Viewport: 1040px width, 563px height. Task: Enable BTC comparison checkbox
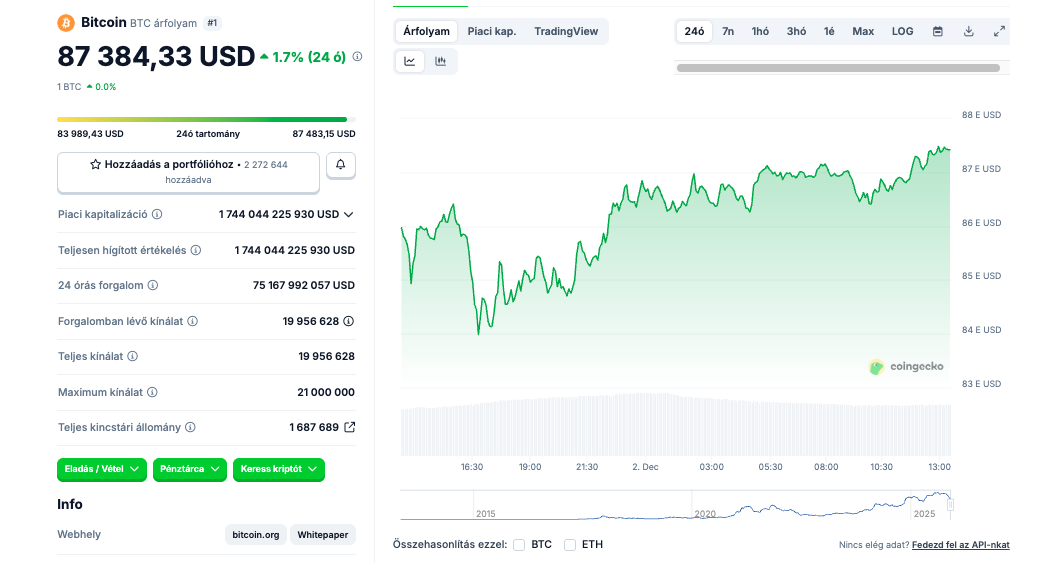[x=519, y=545]
